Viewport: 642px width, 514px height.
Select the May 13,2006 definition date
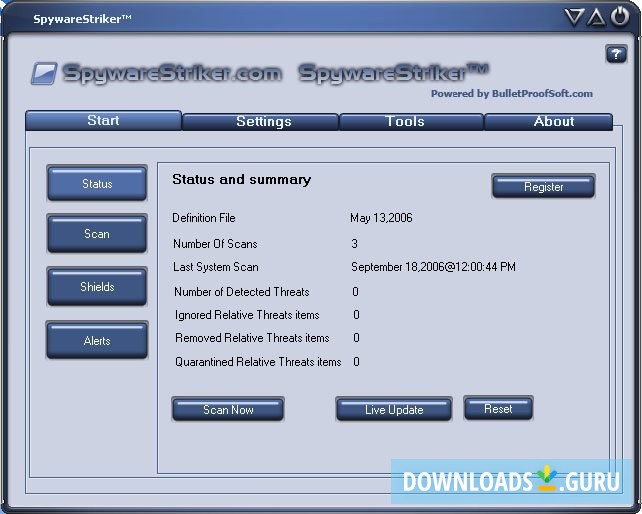(381, 218)
